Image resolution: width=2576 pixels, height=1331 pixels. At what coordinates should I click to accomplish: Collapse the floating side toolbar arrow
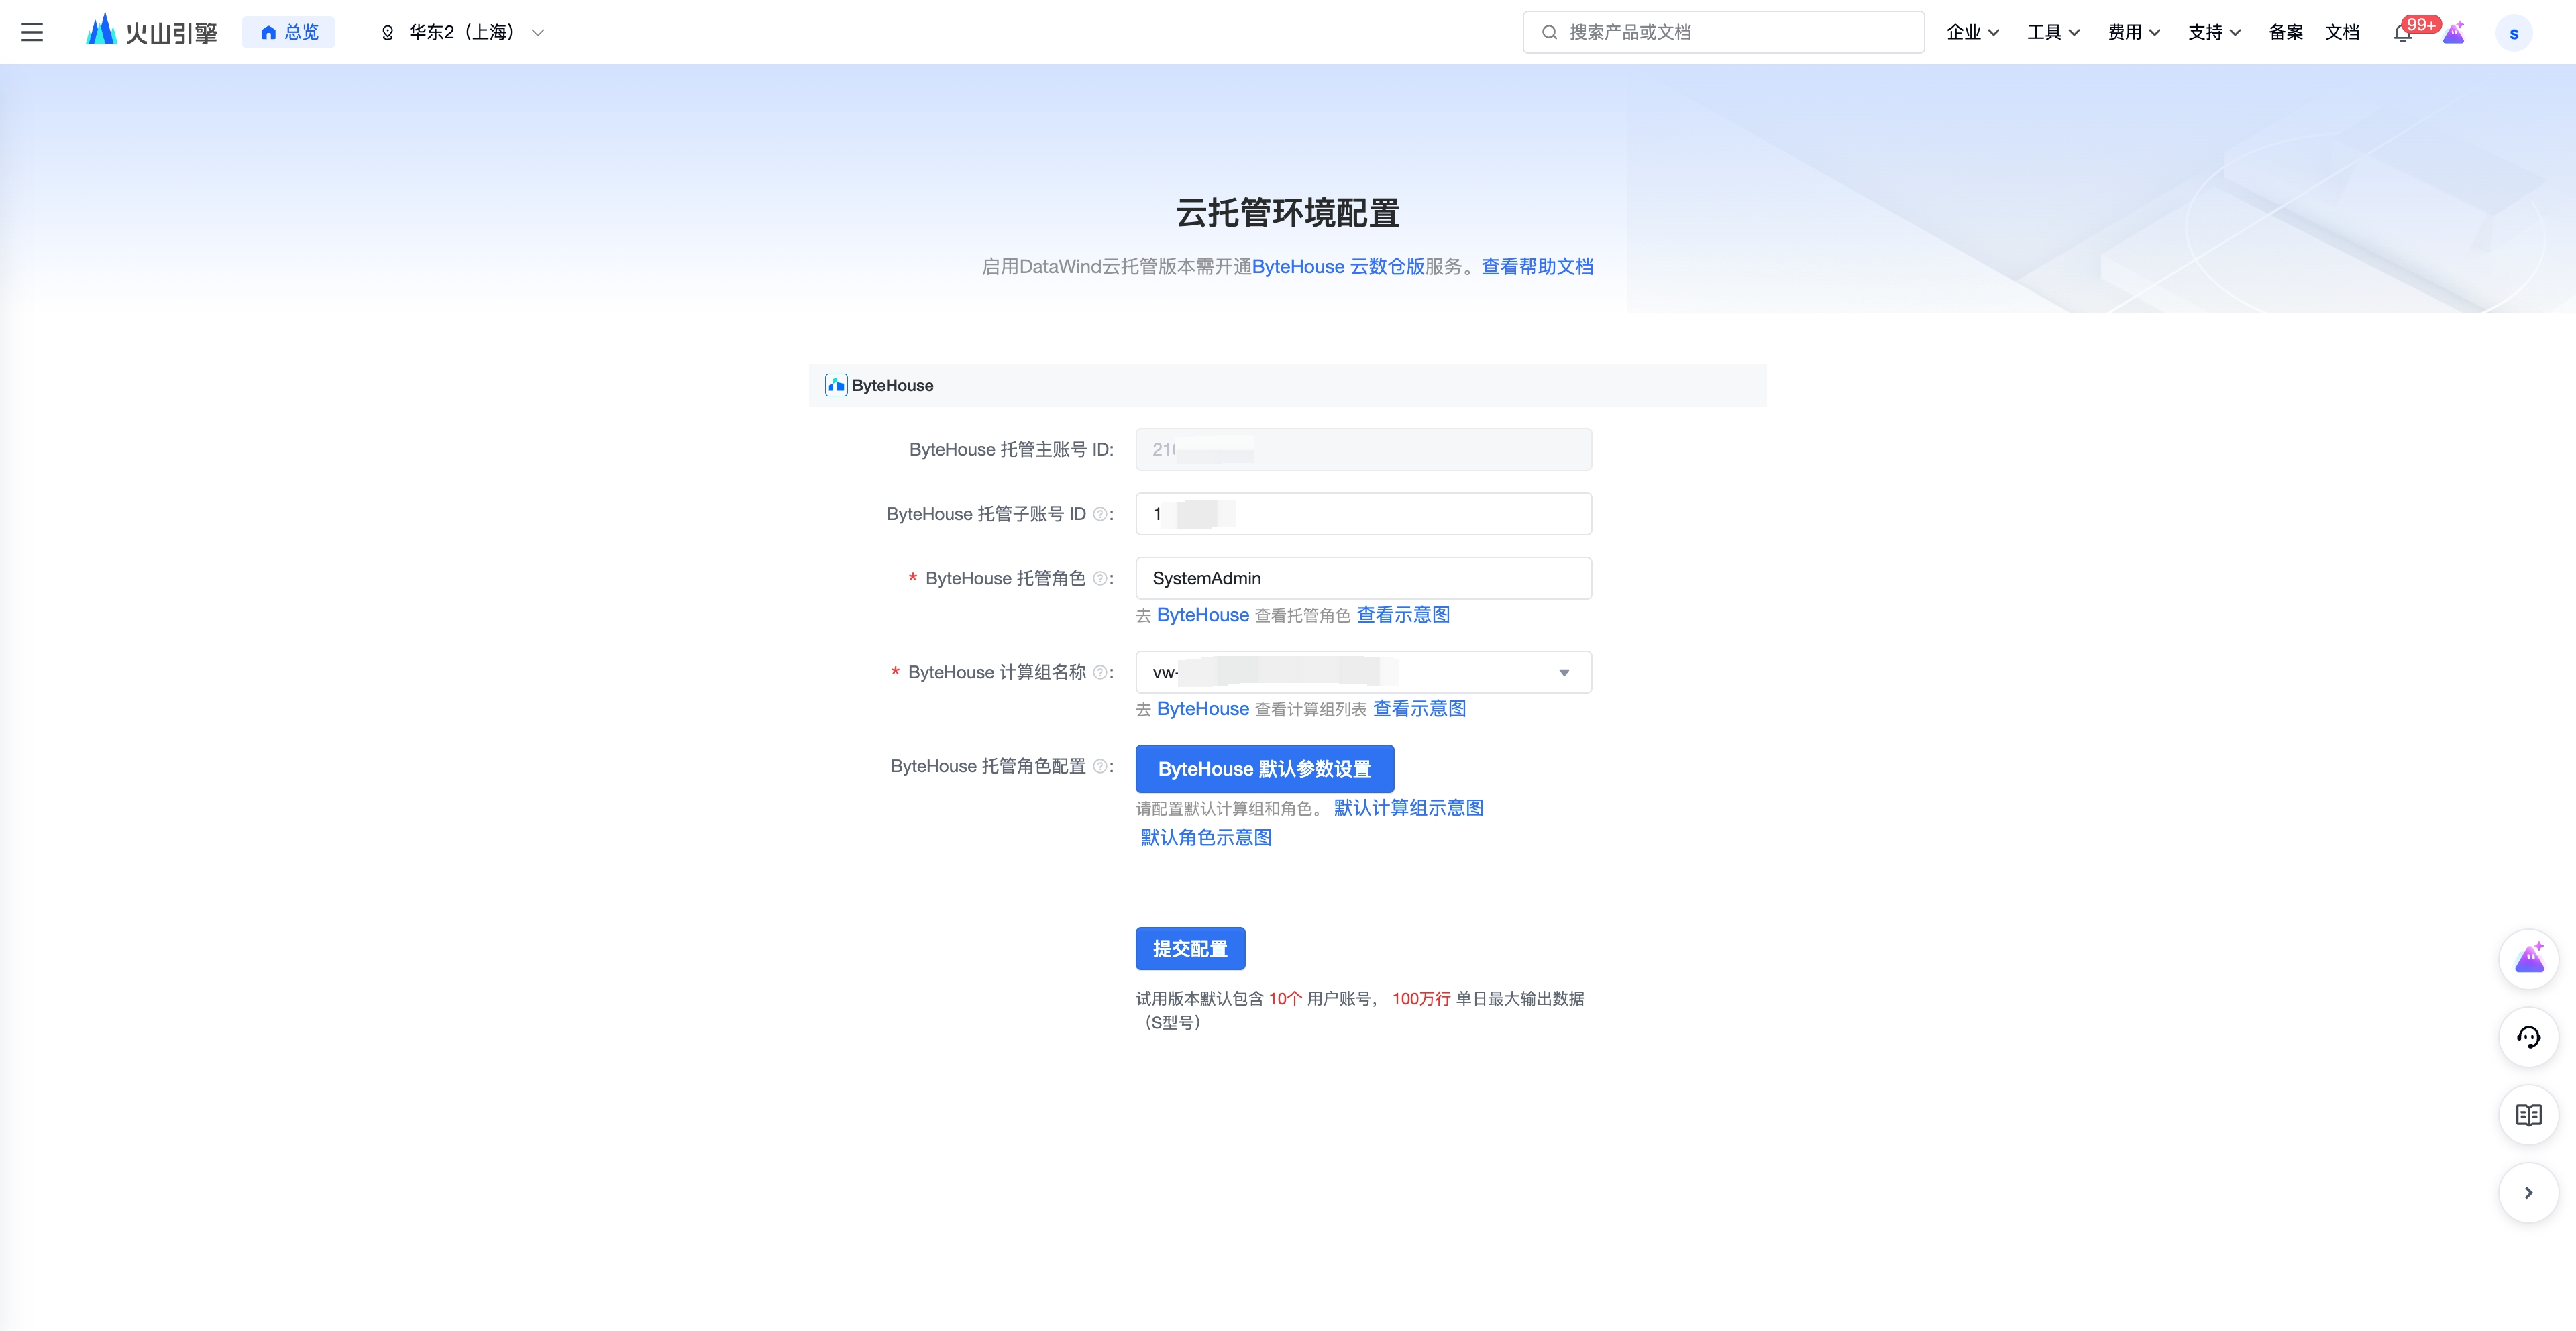(x=2528, y=1192)
